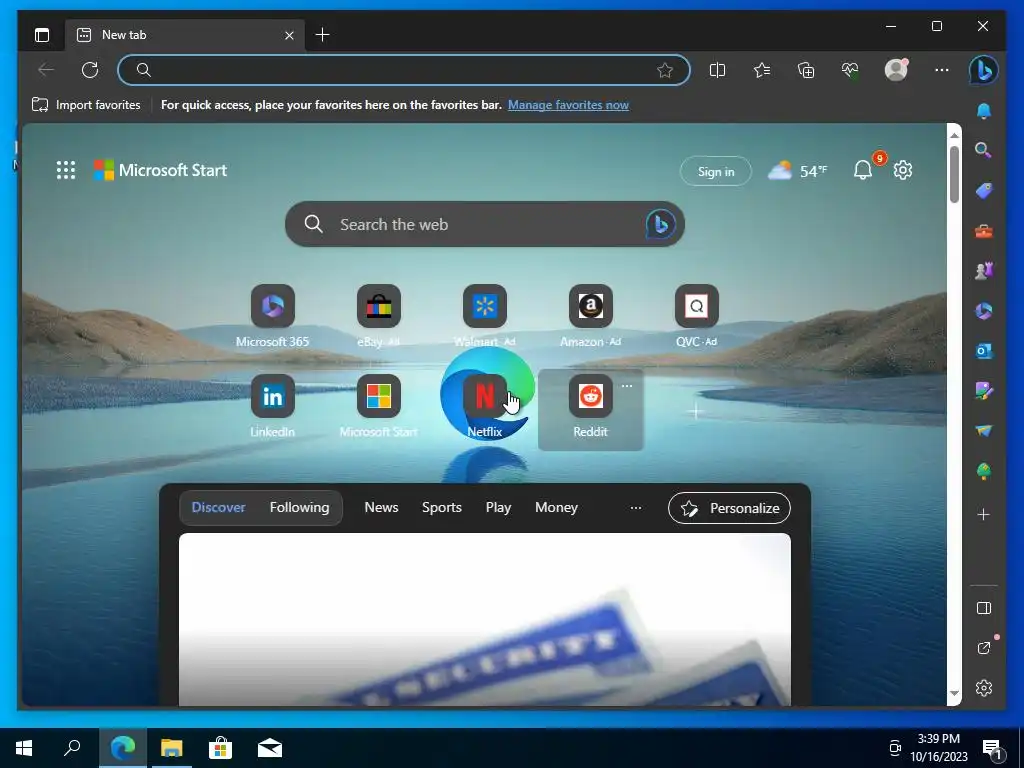
Task: Open the Reddit quick link tile
Action: (590, 410)
